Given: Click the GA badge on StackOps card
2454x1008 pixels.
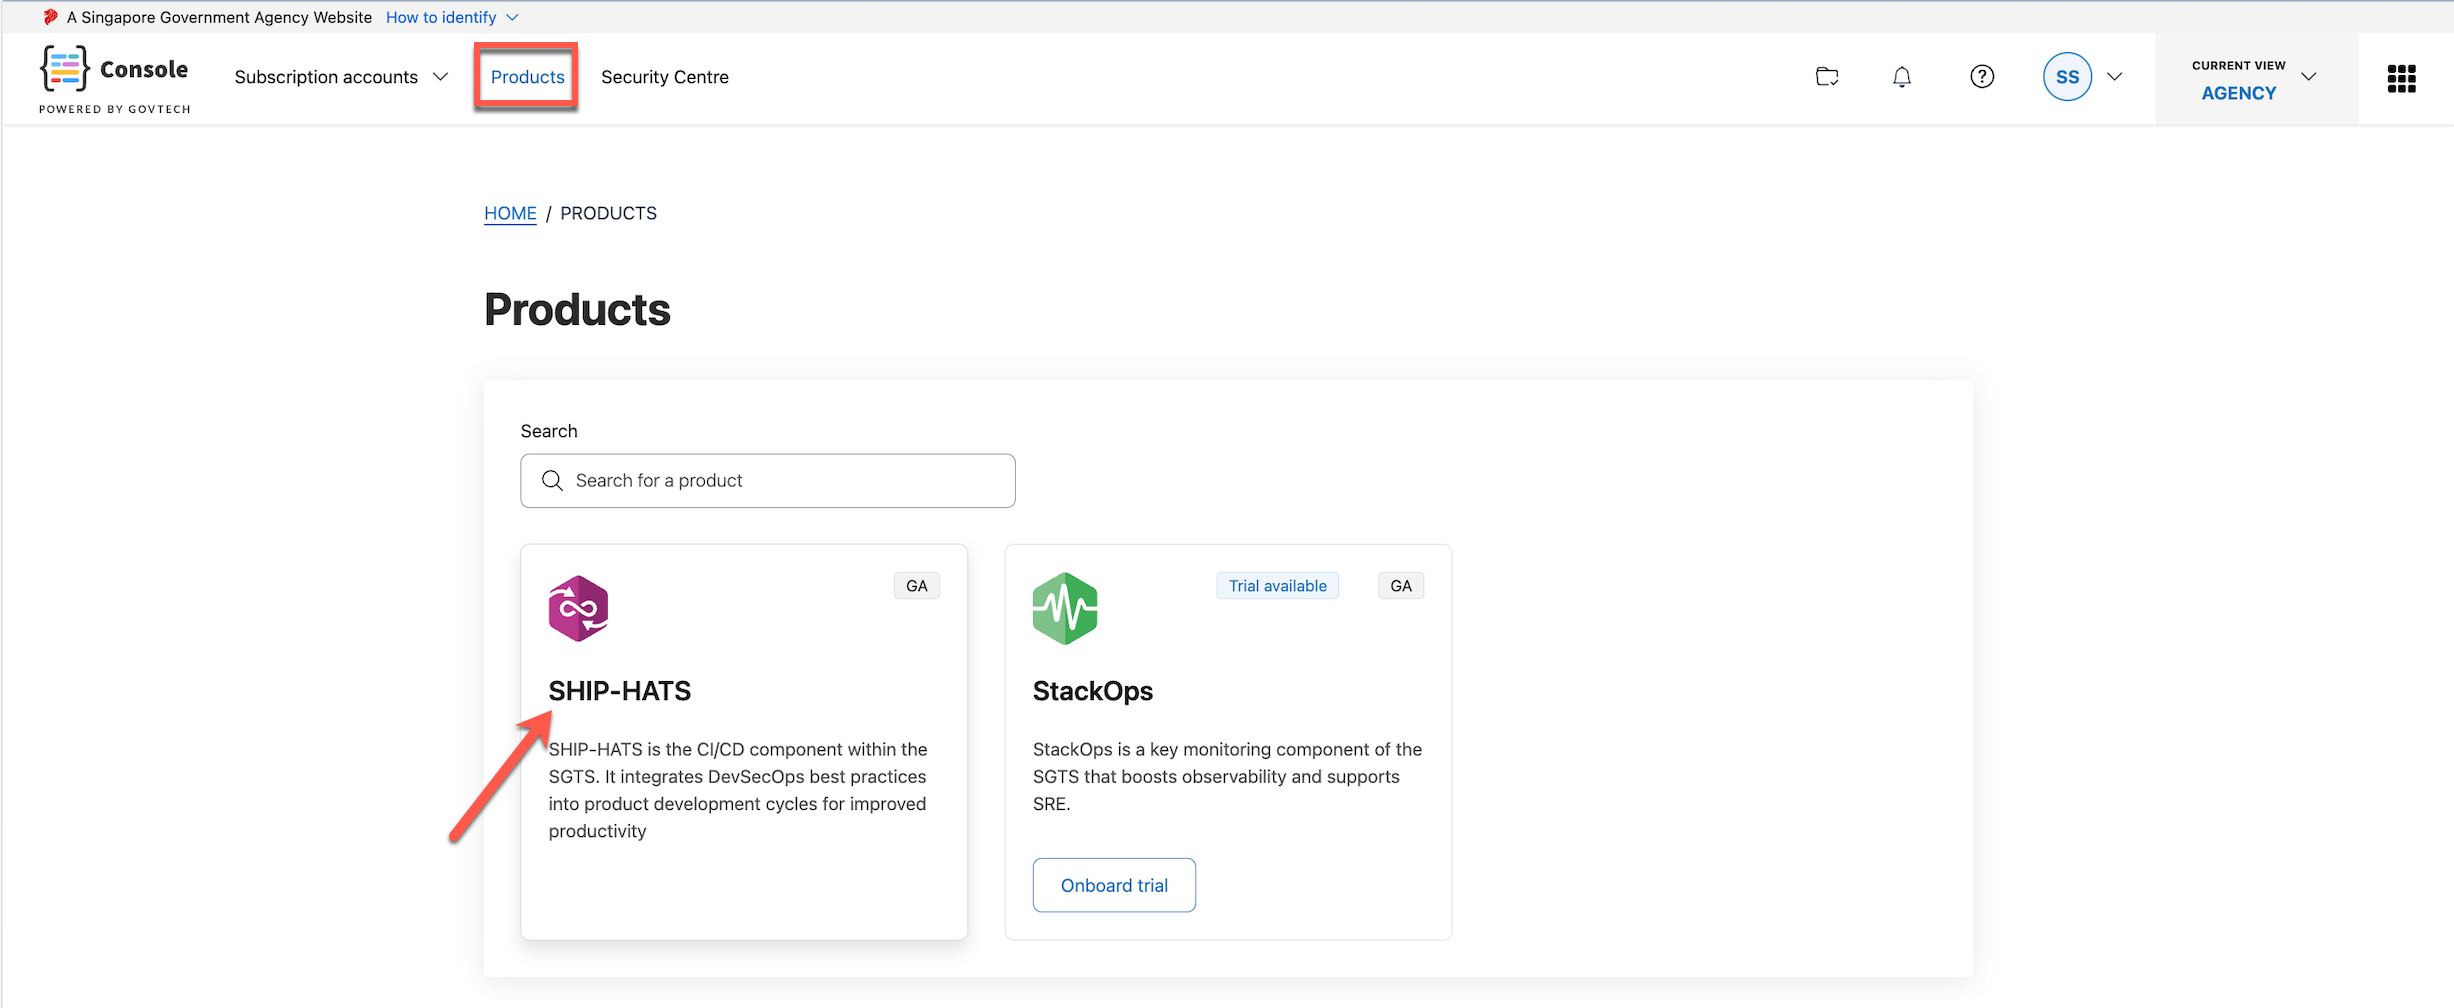Looking at the screenshot, I should [1401, 586].
